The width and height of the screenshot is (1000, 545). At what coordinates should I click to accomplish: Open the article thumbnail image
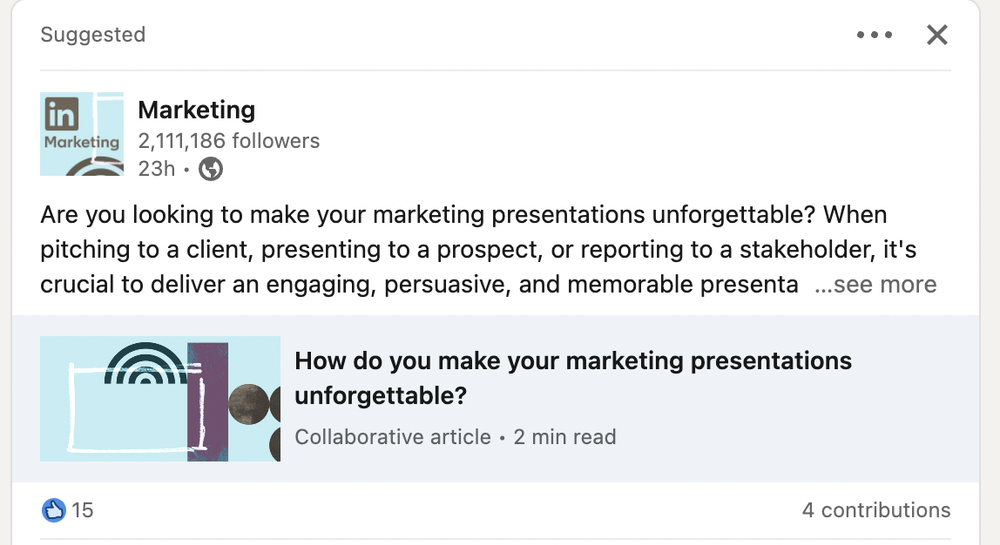click(x=160, y=399)
